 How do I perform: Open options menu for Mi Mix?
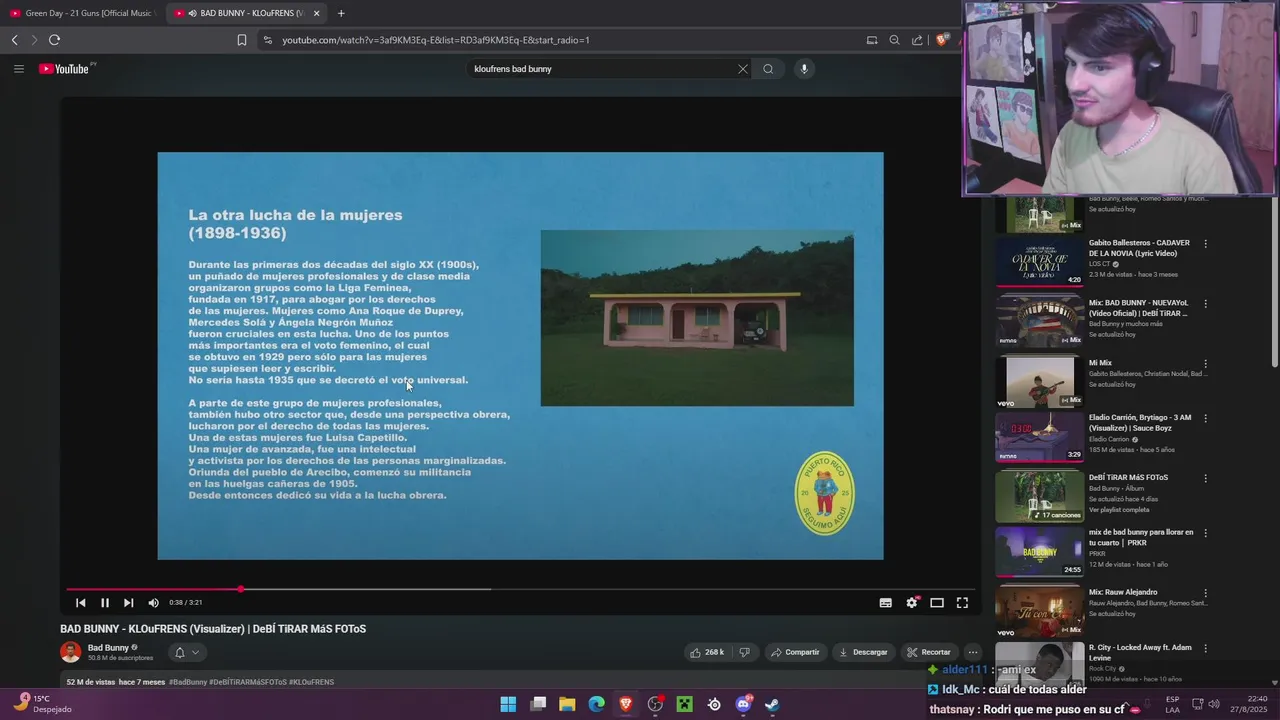[x=1205, y=364]
